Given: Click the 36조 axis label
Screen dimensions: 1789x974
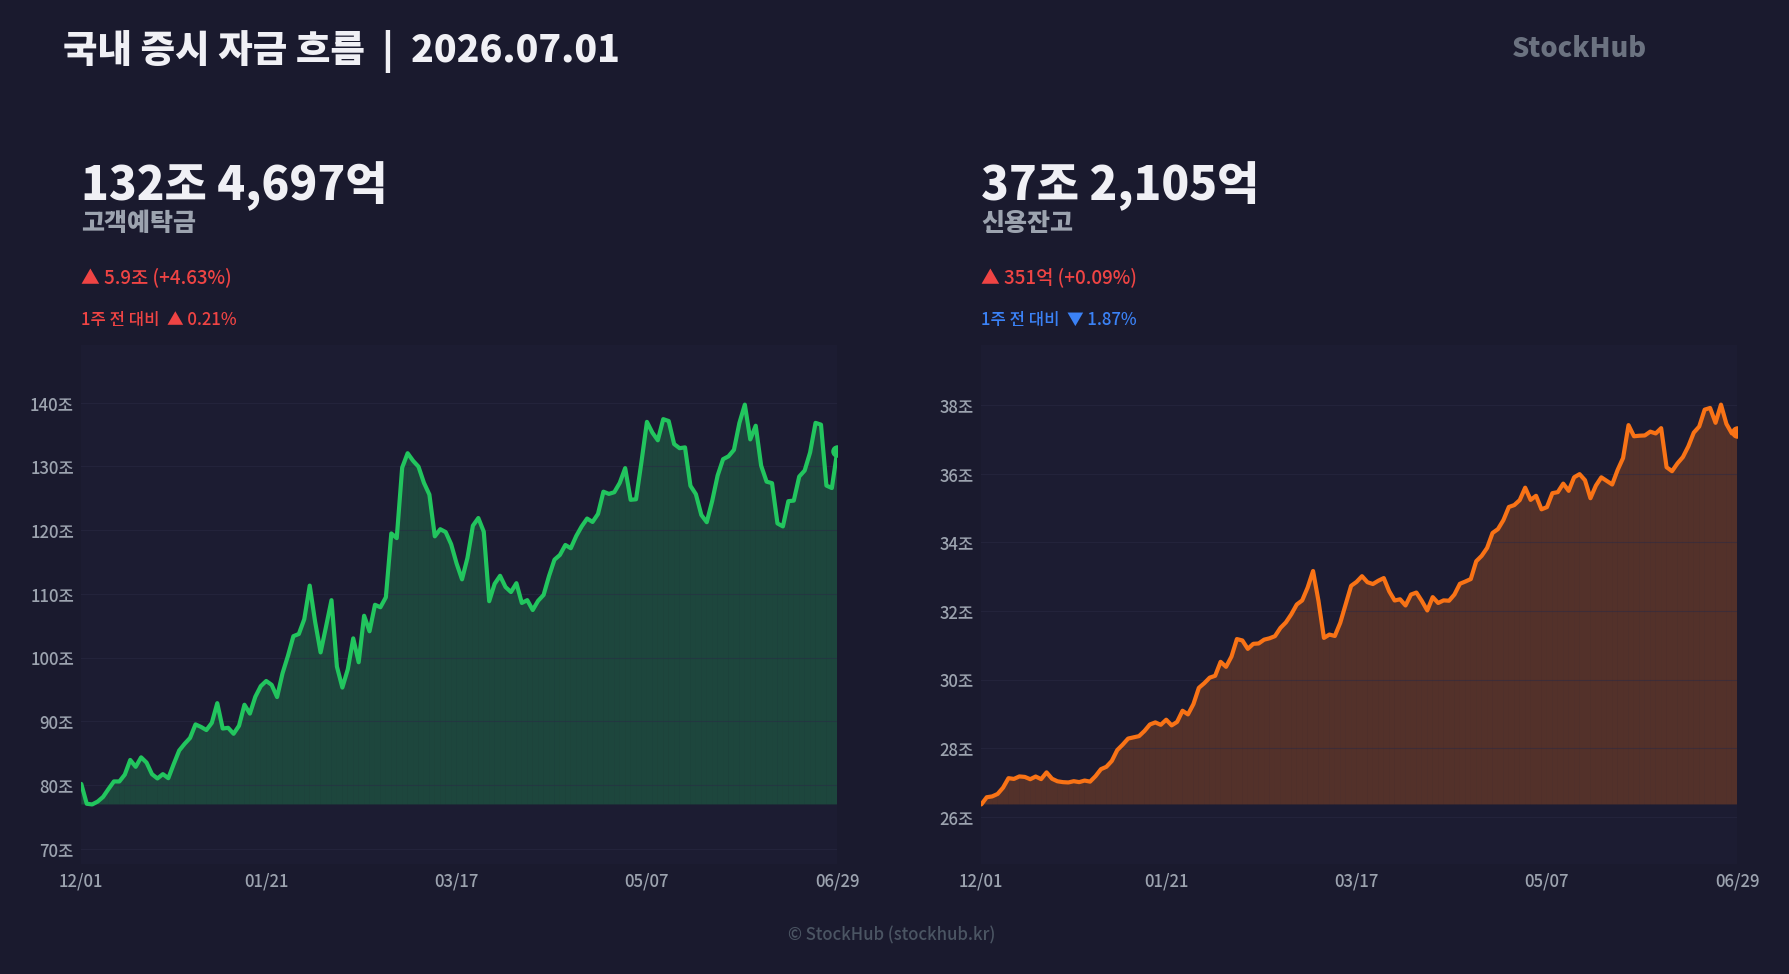Looking at the screenshot, I should pos(956,476).
